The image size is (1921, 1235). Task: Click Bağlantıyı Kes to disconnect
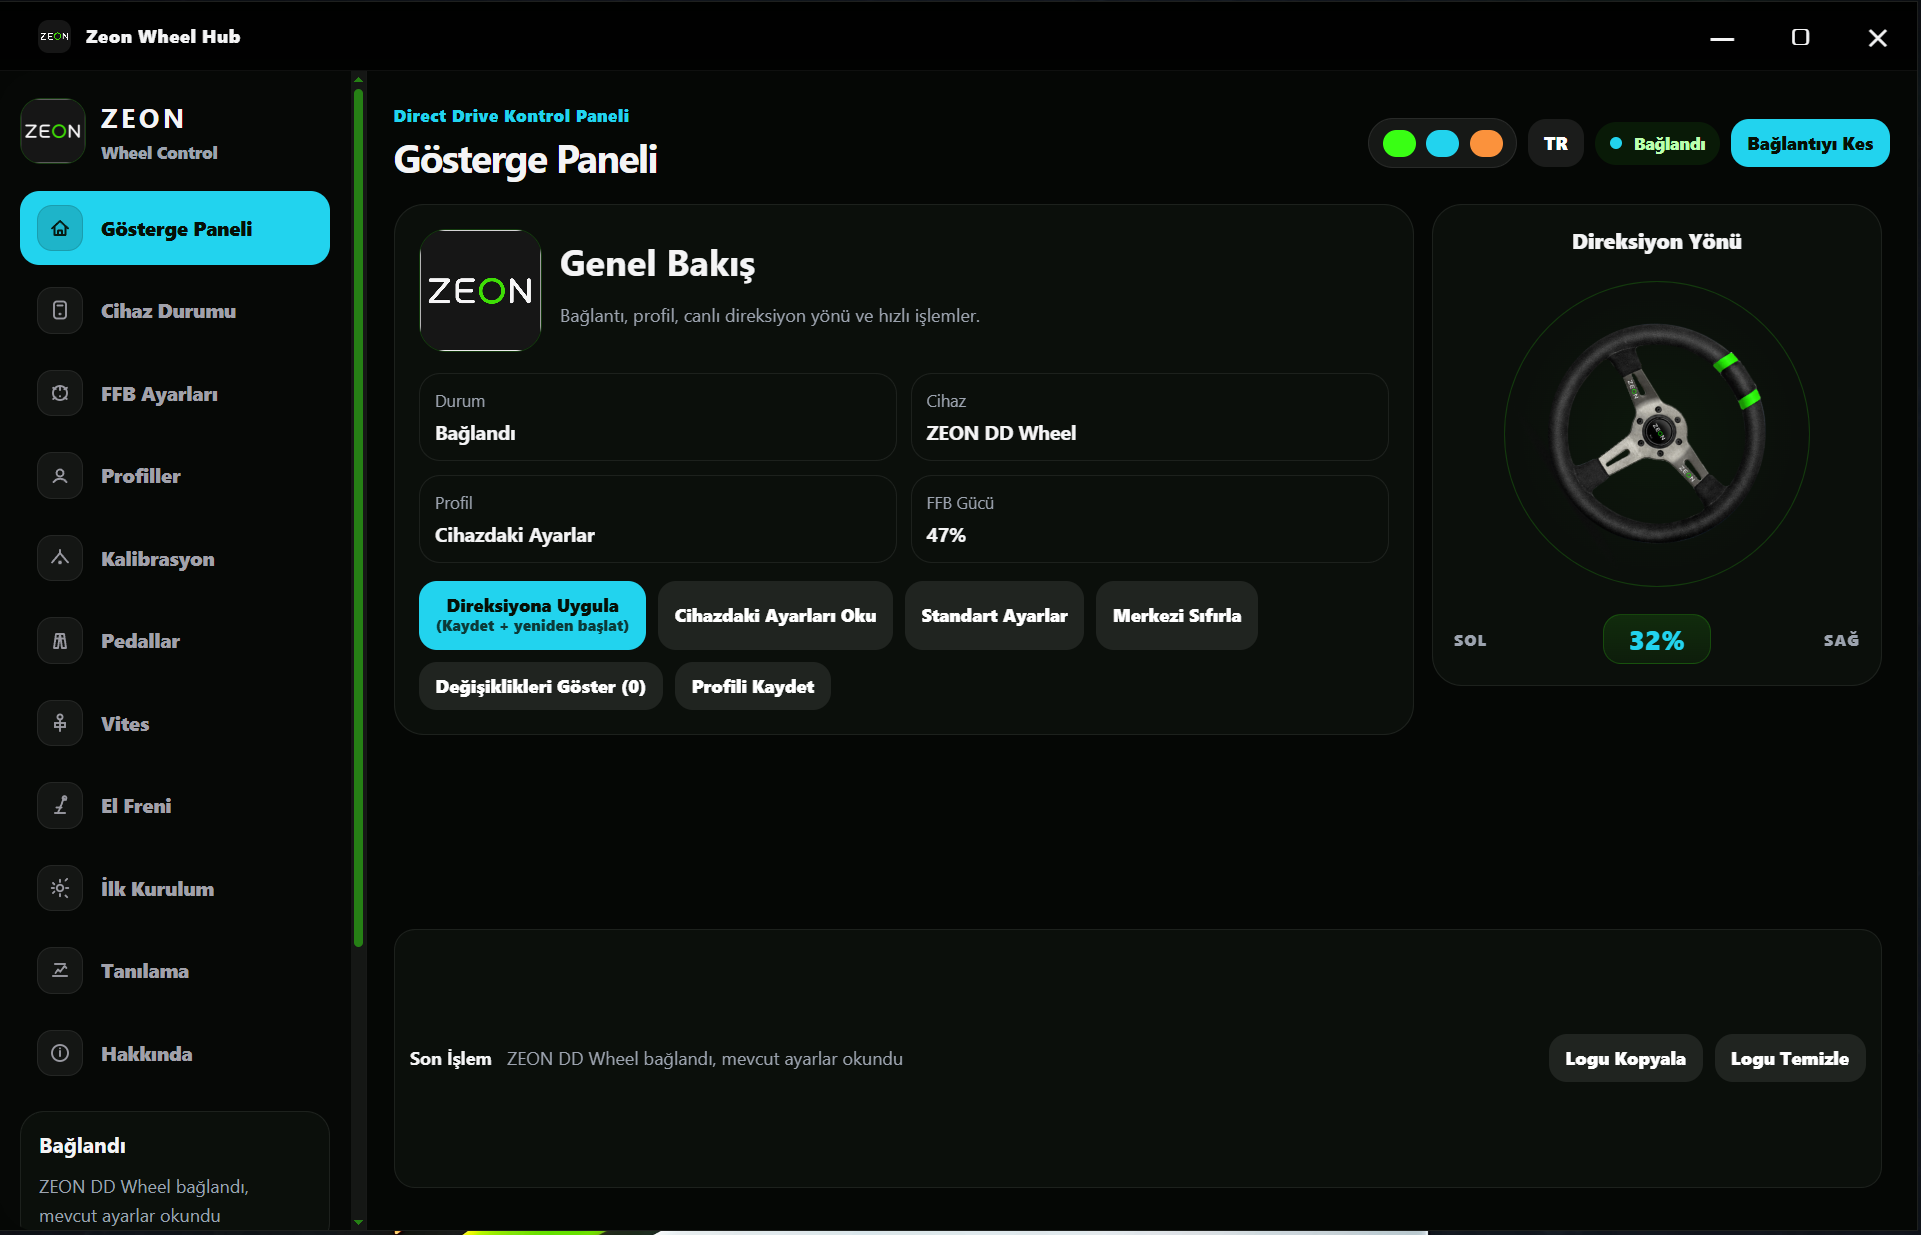pyautogui.click(x=1810, y=144)
